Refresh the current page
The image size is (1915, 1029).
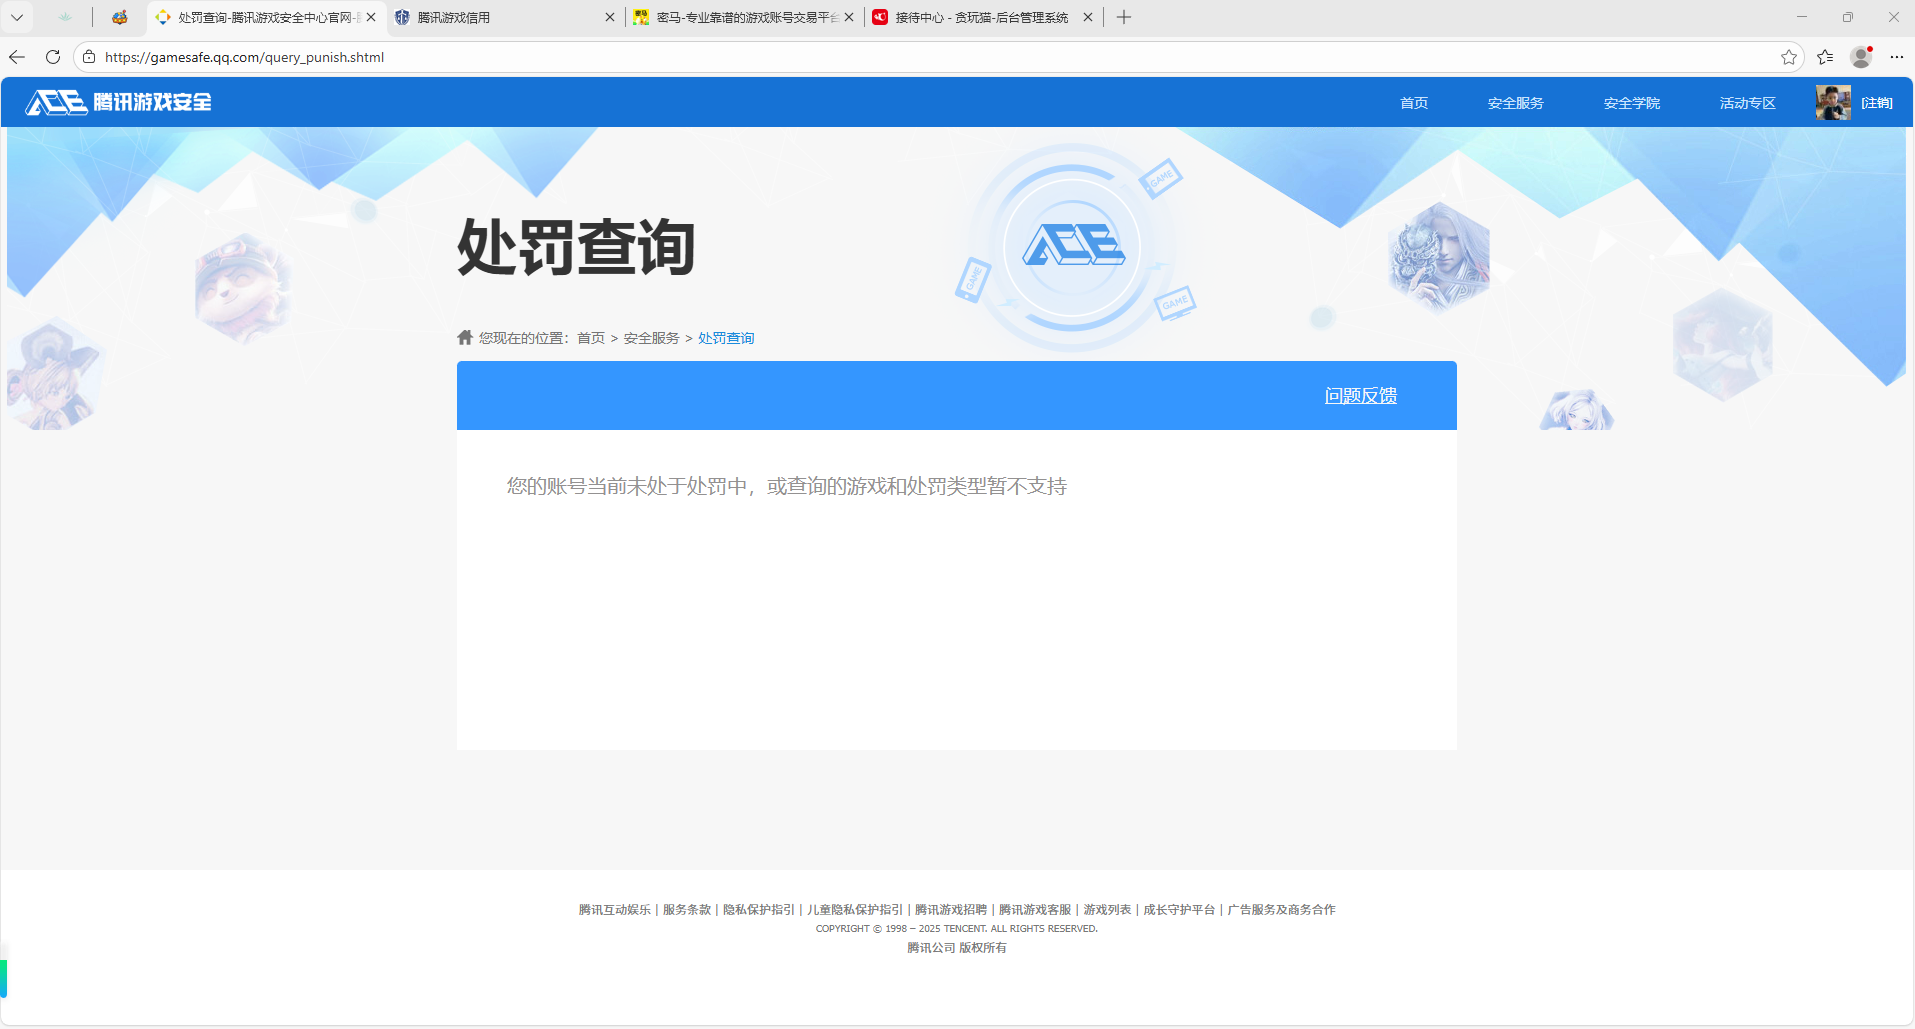coord(53,57)
